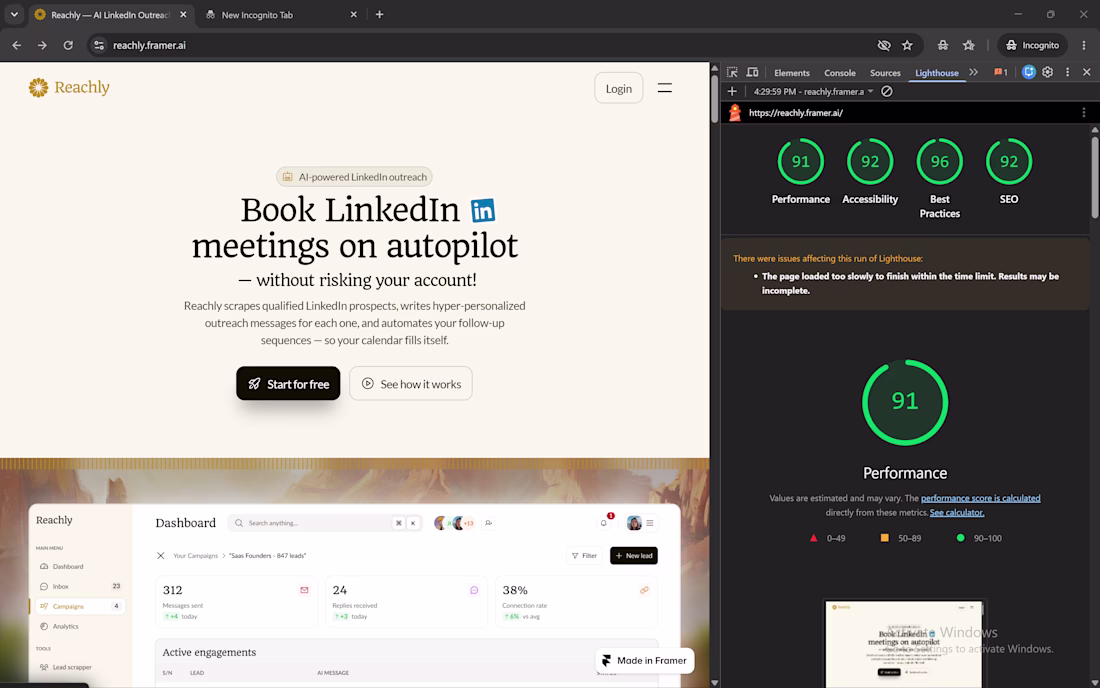
Task: Click the Lighthouse page screenshot thumbnail
Action: 904,644
